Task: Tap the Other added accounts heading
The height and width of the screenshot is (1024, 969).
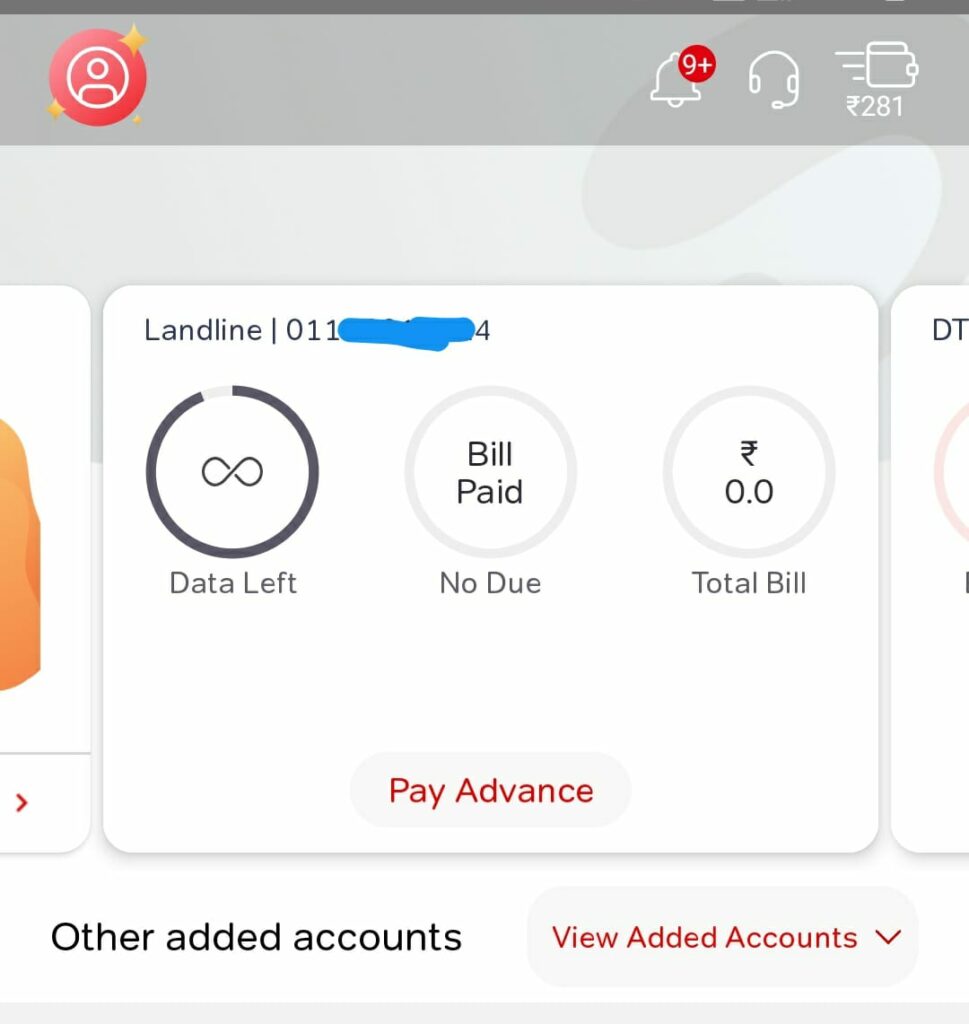Action: pos(256,937)
